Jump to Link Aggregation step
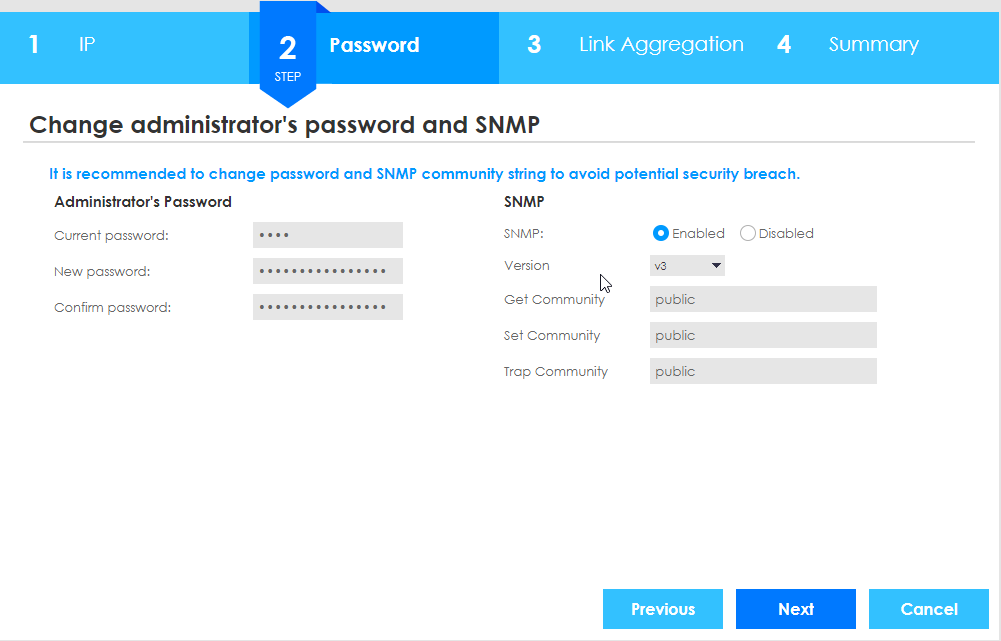This screenshot has height=641, width=1001. 661,45
